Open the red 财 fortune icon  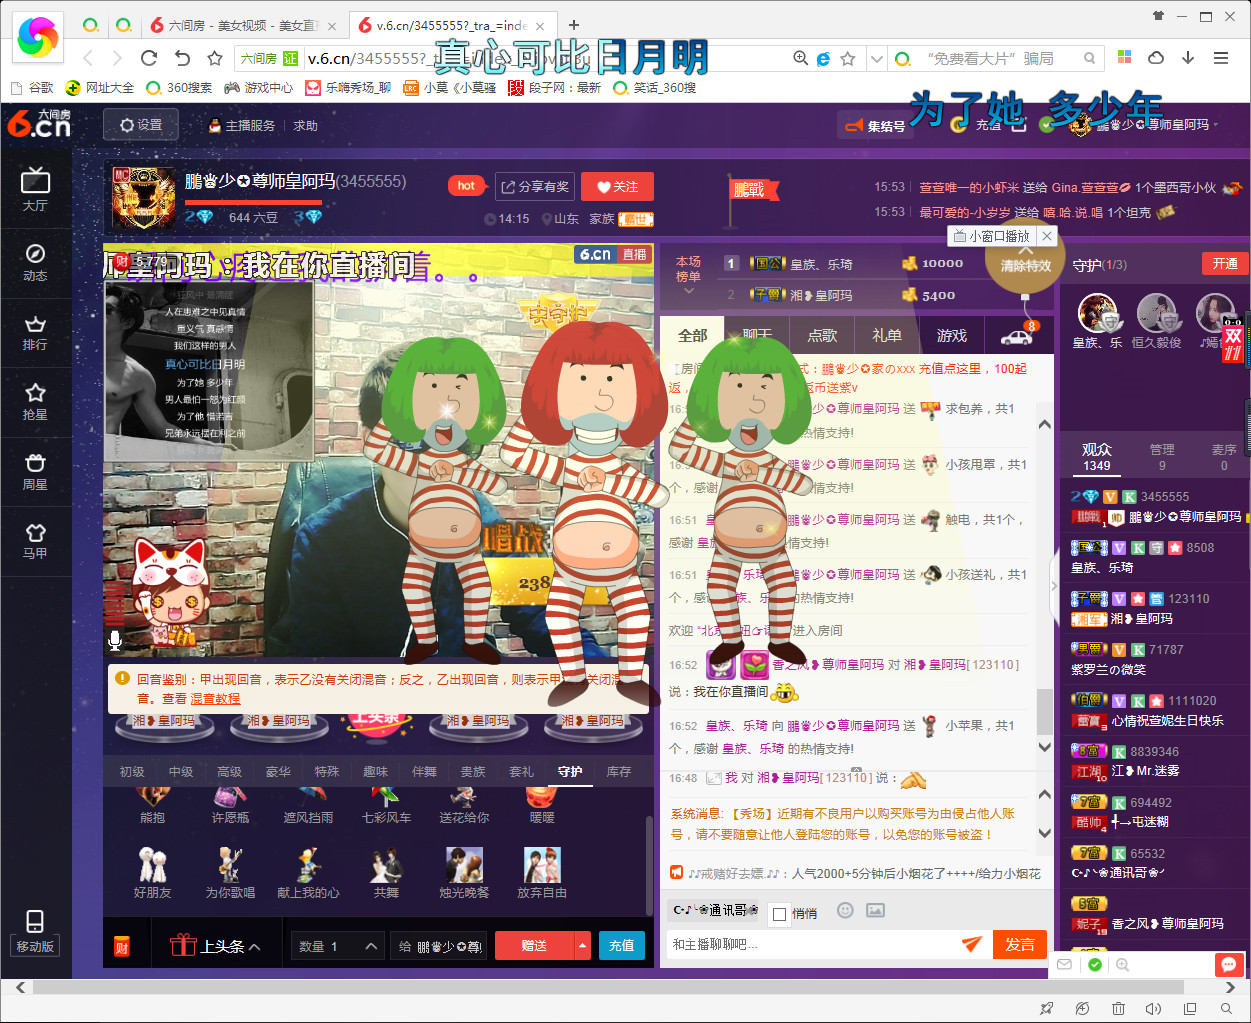click(122, 946)
